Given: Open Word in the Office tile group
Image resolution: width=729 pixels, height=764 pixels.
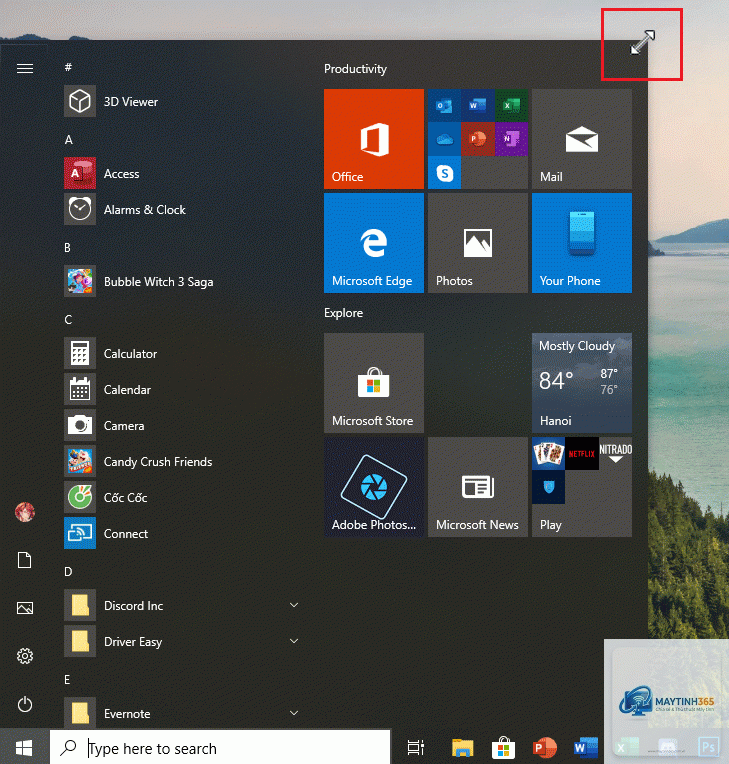Looking at the screenshot, I should point(478,105).
